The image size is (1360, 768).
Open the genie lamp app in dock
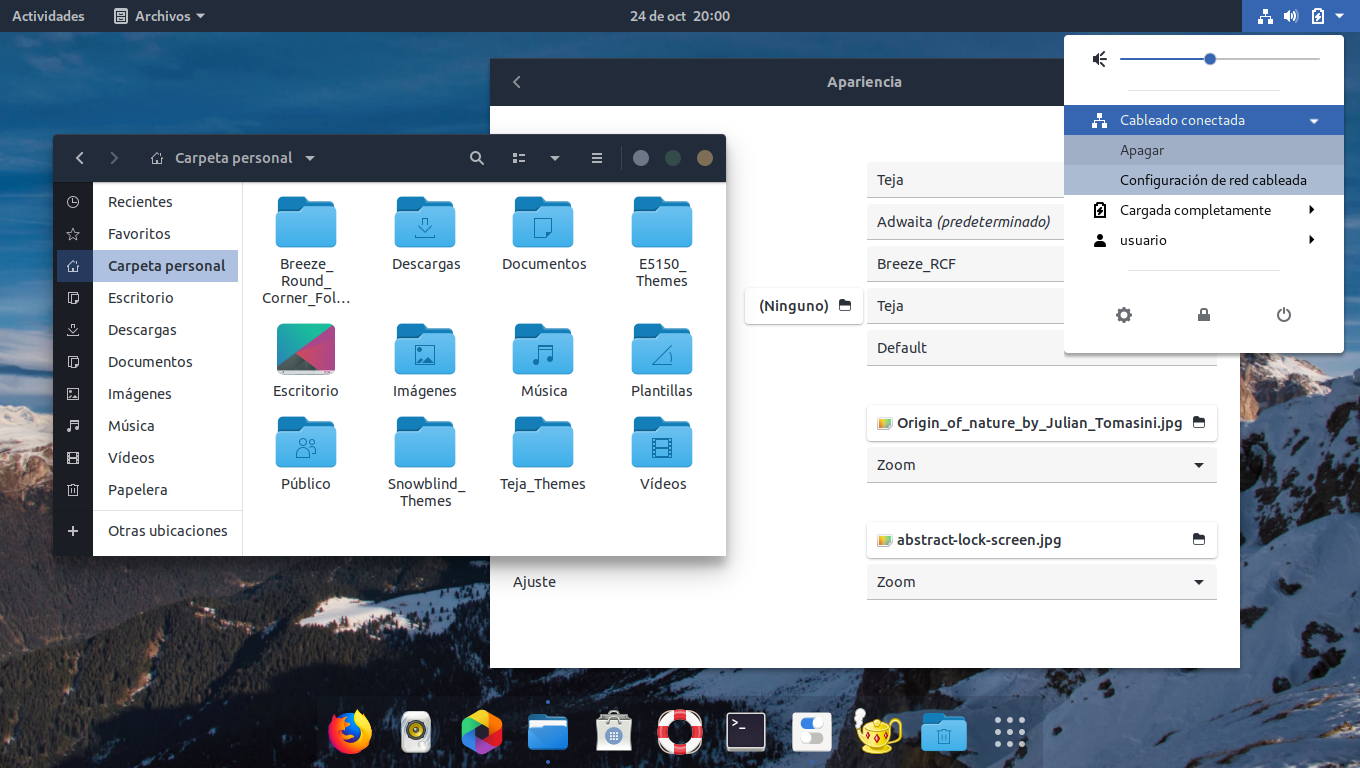pyautogui.click(x=878, y=731)
